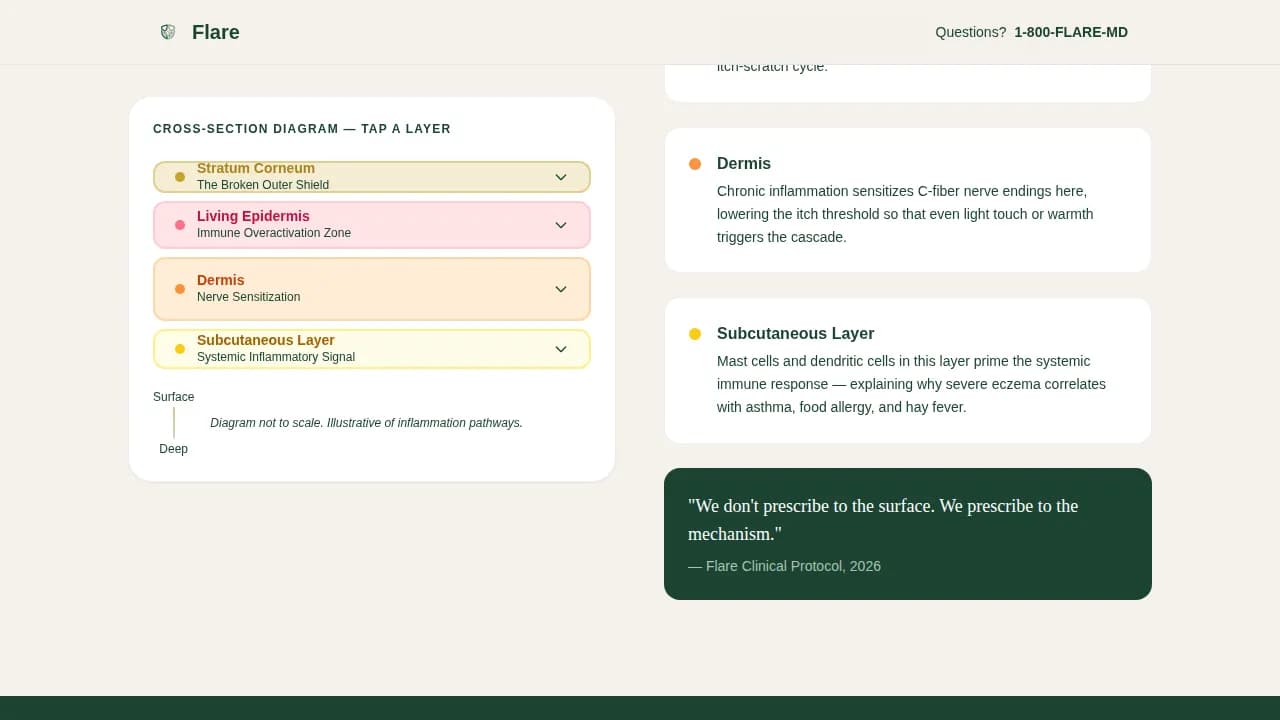This screenshot has height=720, width=1280.
Task: Click 'Nerve Sensitization' subtitle
Action: [x=249, y=297]
